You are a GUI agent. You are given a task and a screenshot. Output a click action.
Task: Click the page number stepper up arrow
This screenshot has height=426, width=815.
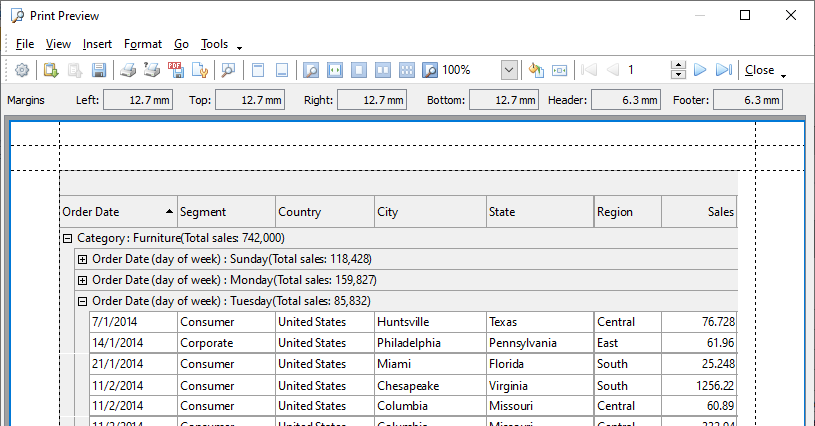tap(678, 65)
